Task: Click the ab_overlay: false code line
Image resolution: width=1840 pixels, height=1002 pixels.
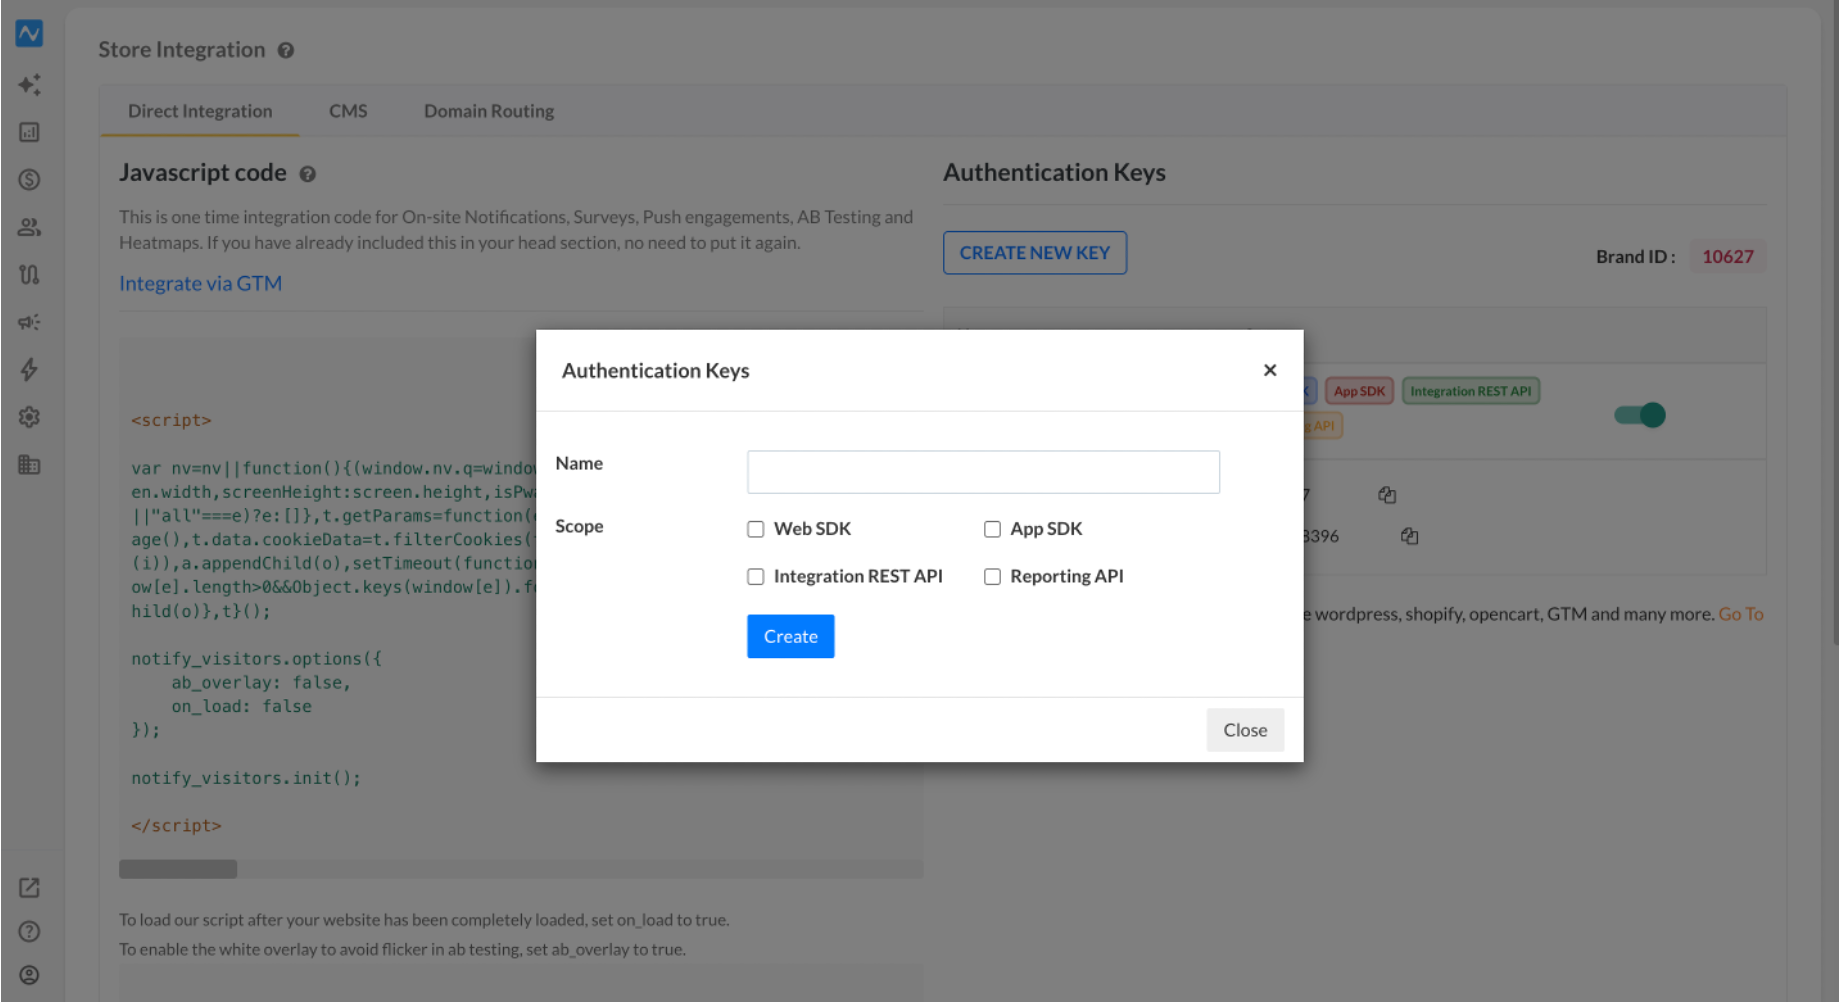Action: point(261,683)
